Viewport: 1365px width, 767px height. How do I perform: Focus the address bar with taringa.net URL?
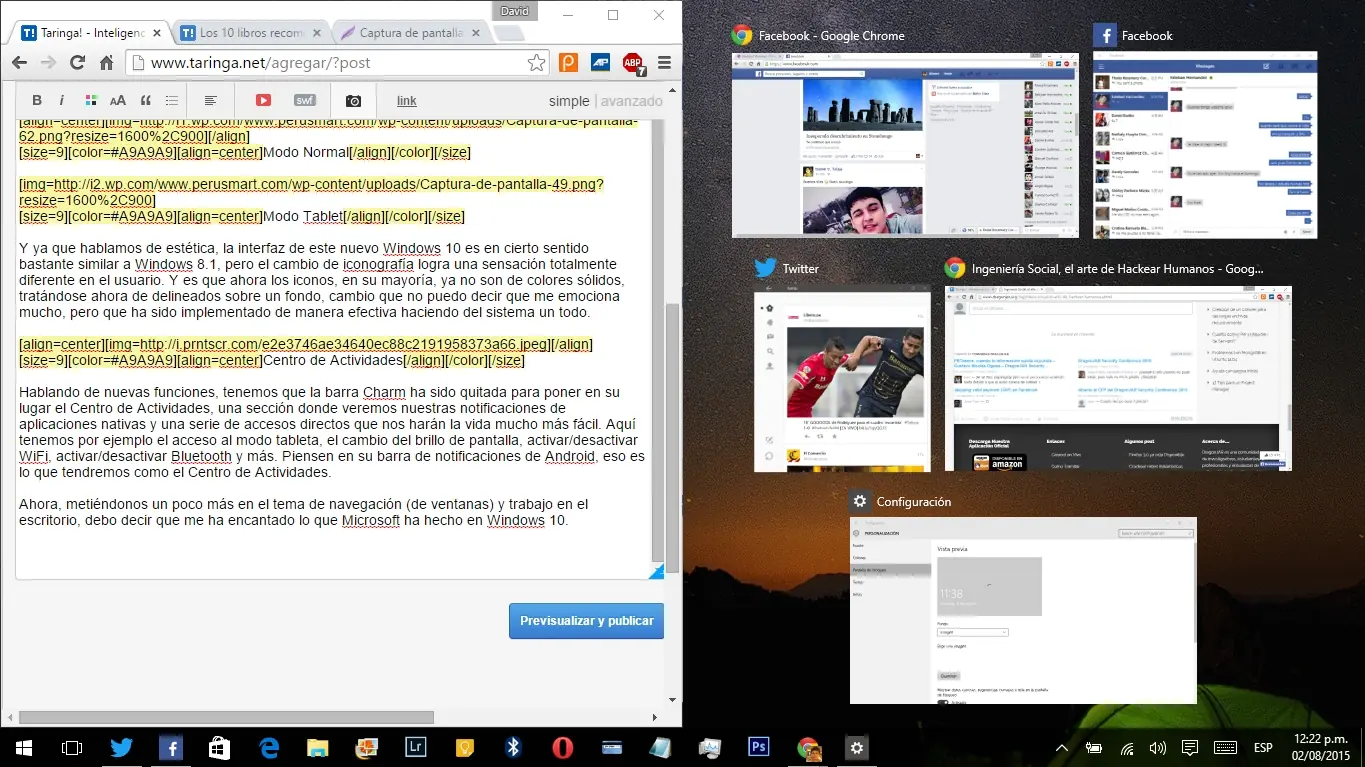pos(335,62)
